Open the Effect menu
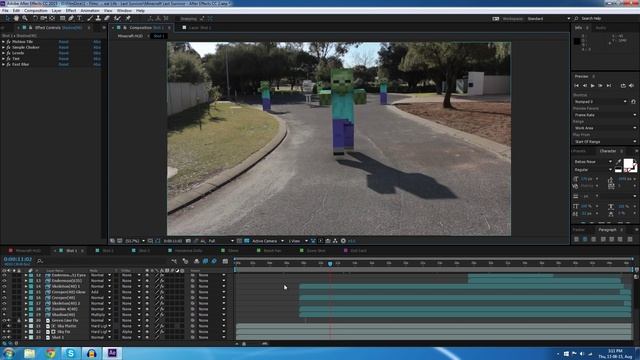The height and width of the screenshot is (360, 640). click(x=71, y=11)
